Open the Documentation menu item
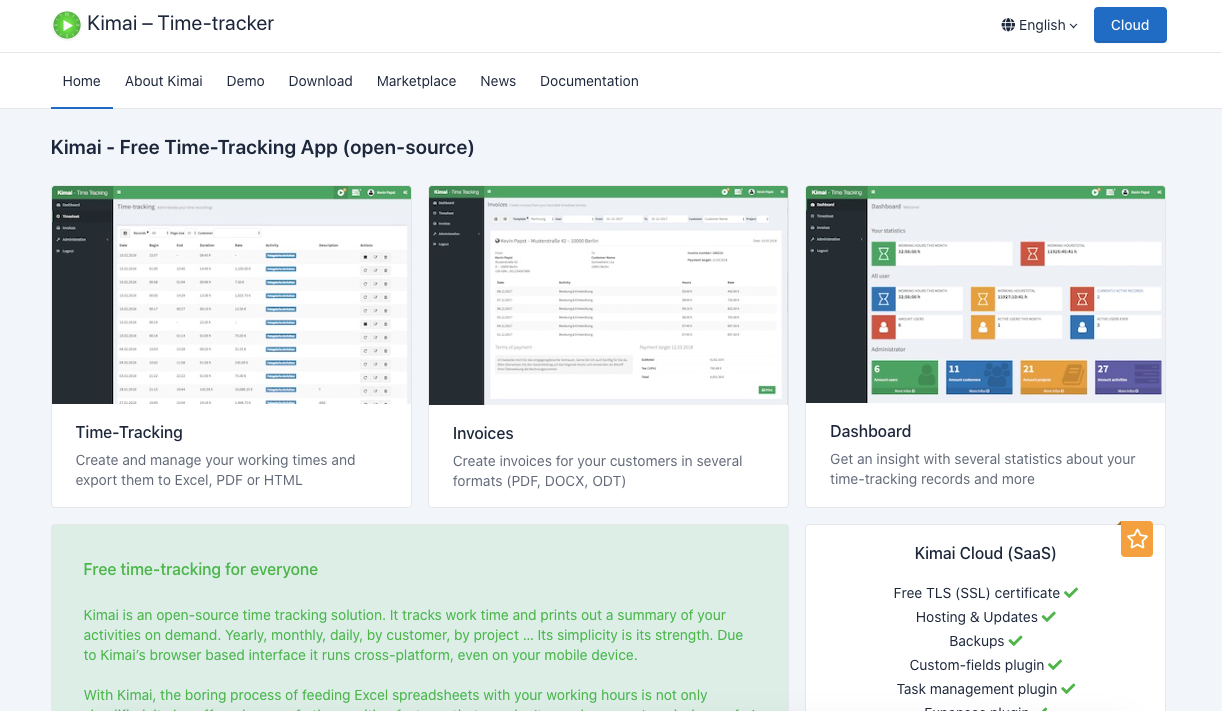Viewport: 1222px width, 711px height. pos(589,81)
